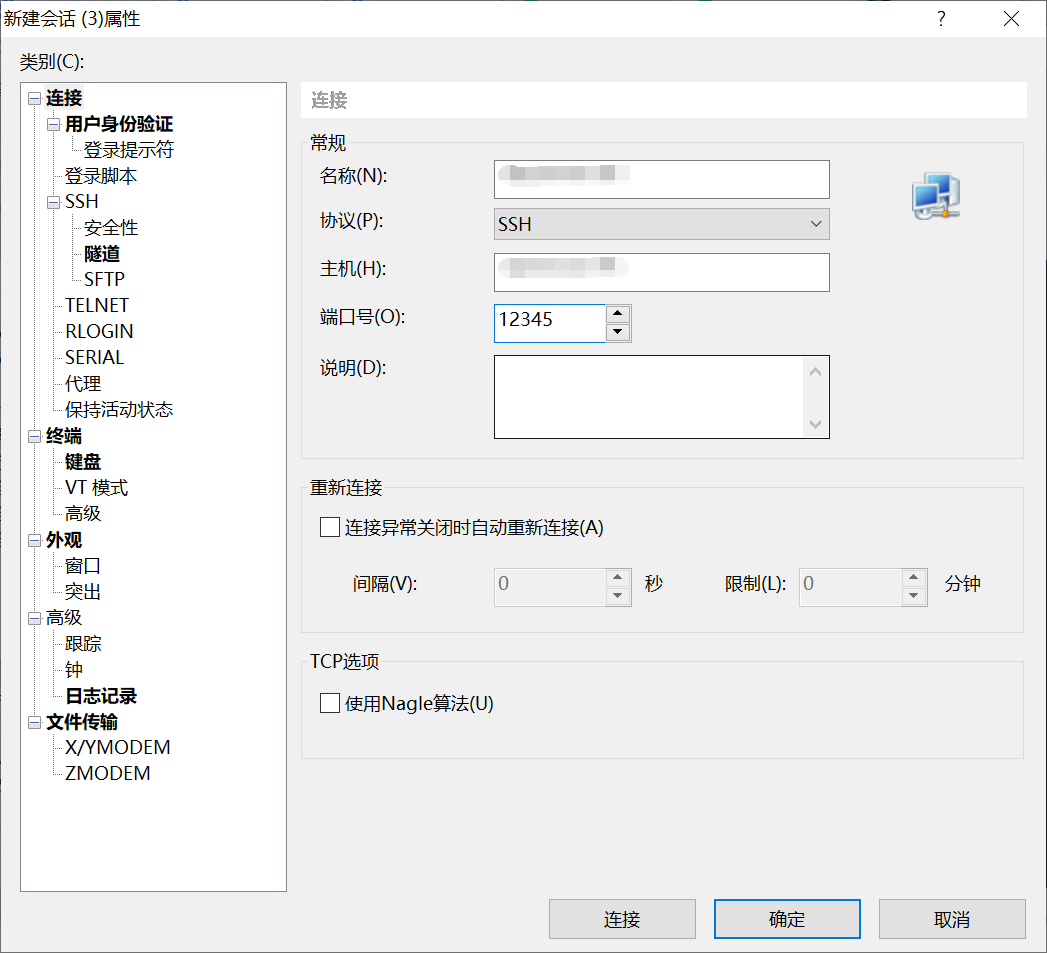The width and height of the screenshot is (1047, 953).
Task: Open the 协议 SSH protocol dropdown
Action: point(662,224)
